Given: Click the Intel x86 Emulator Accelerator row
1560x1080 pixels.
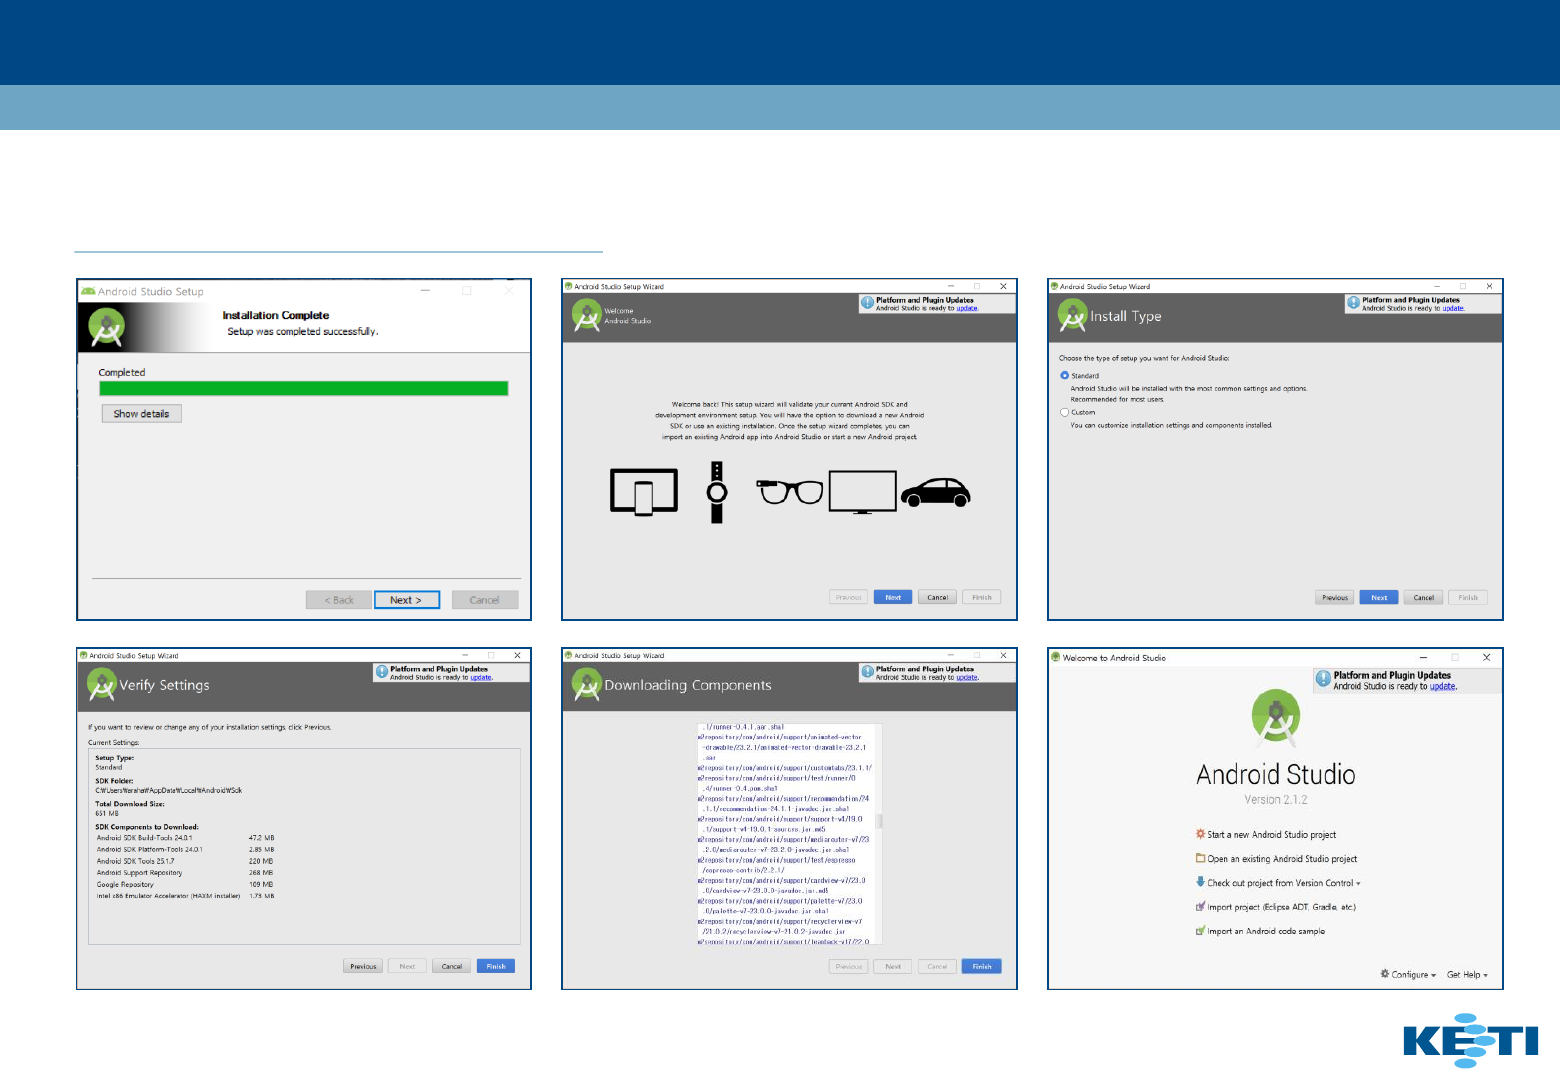Looking at the screenshot, I should point(186,896).
